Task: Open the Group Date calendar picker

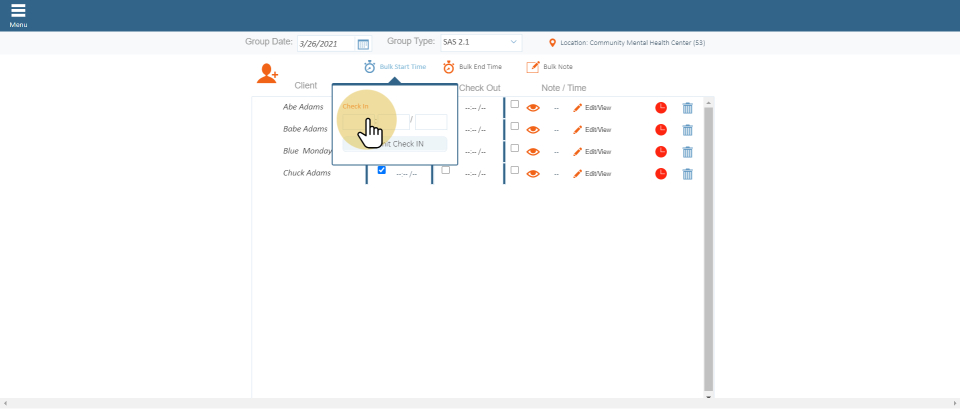Action: pyautogui.click(x=363, y=44)
